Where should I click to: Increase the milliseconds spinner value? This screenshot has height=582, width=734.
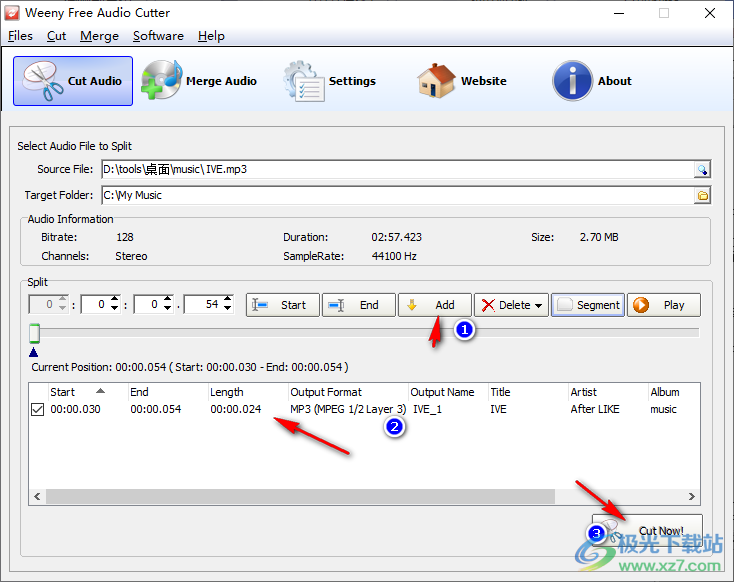(x=227, y=300)
